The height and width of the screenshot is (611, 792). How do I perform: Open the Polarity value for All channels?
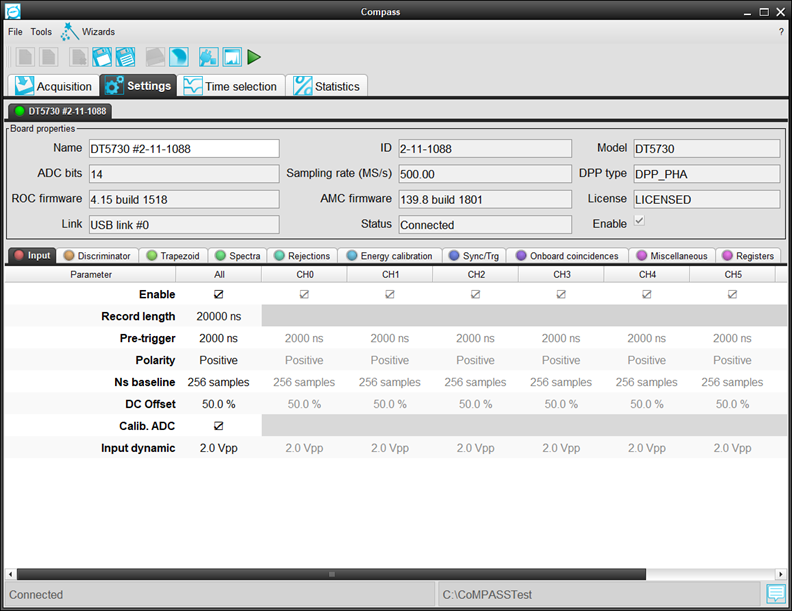coord(218,360)
